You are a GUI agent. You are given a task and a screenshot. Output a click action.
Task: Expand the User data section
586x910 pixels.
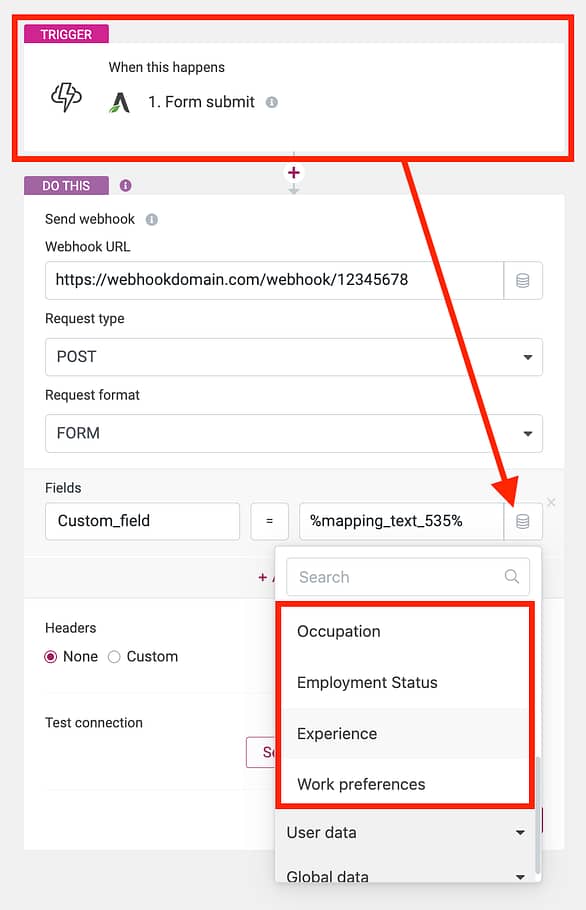click(x=406, y=832)
